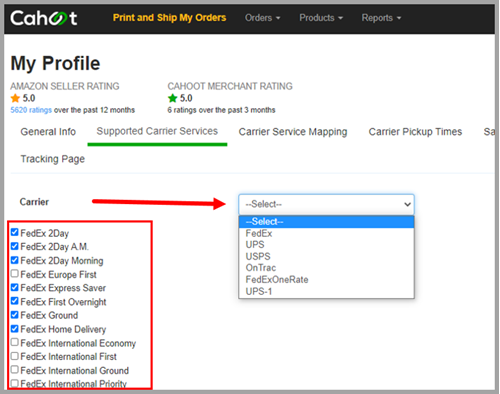Uncheck FedEx 2Day A.M. service
Screen dimensions: 500x394
[14, 246]
